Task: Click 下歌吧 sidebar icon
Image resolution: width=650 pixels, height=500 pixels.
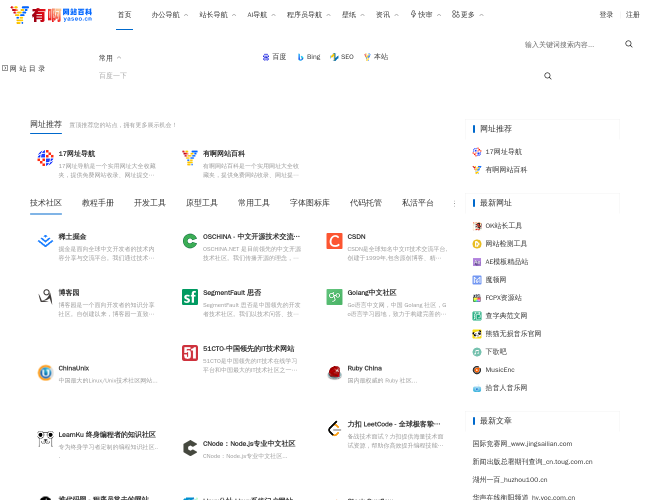Action: (x=477, y=352)
